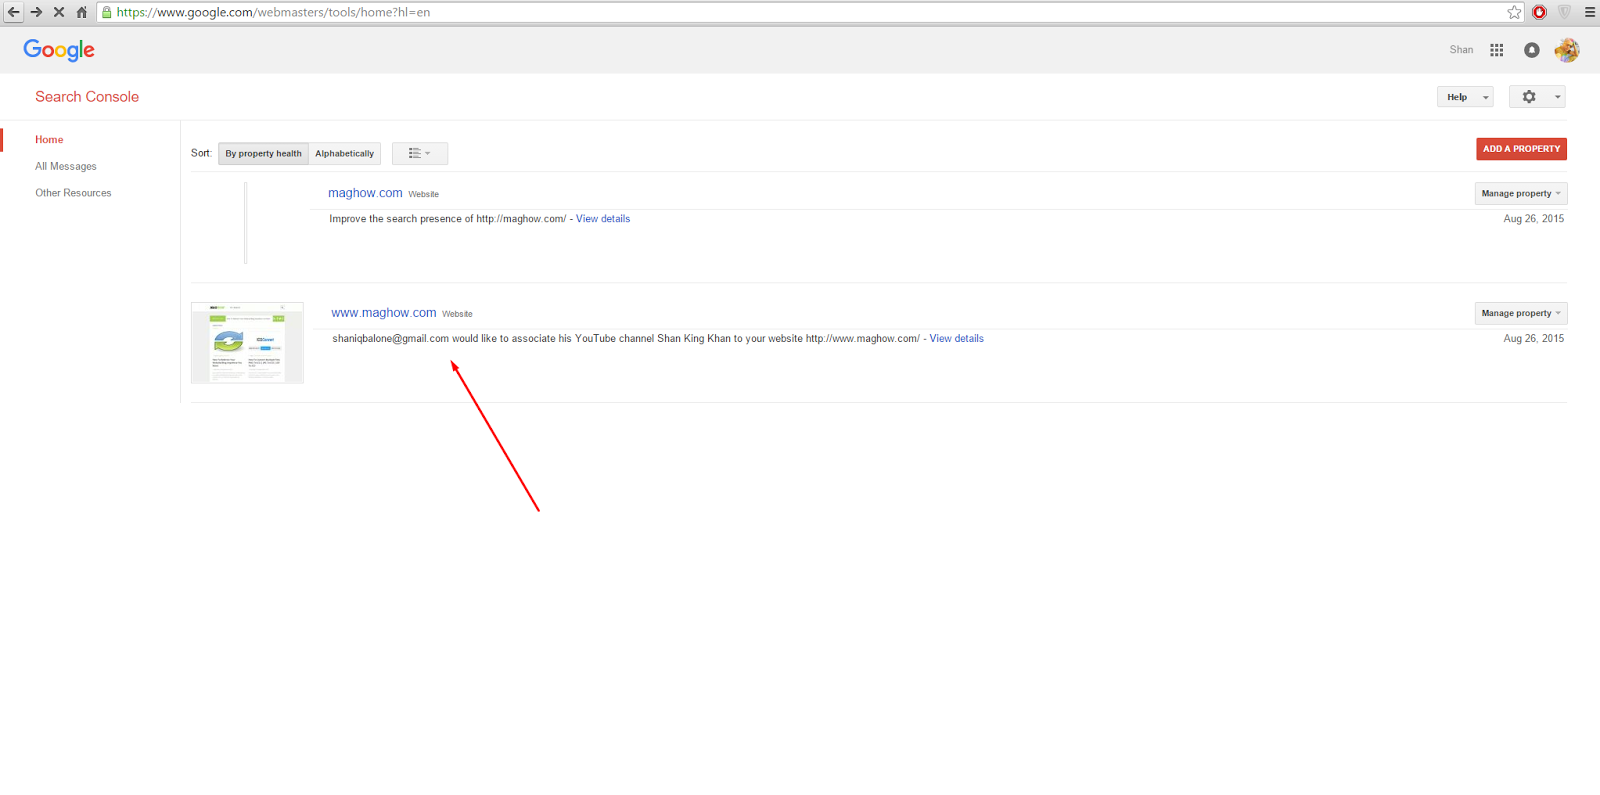Open Google notifications bell
The image size is (1600, 795).
1532,50
